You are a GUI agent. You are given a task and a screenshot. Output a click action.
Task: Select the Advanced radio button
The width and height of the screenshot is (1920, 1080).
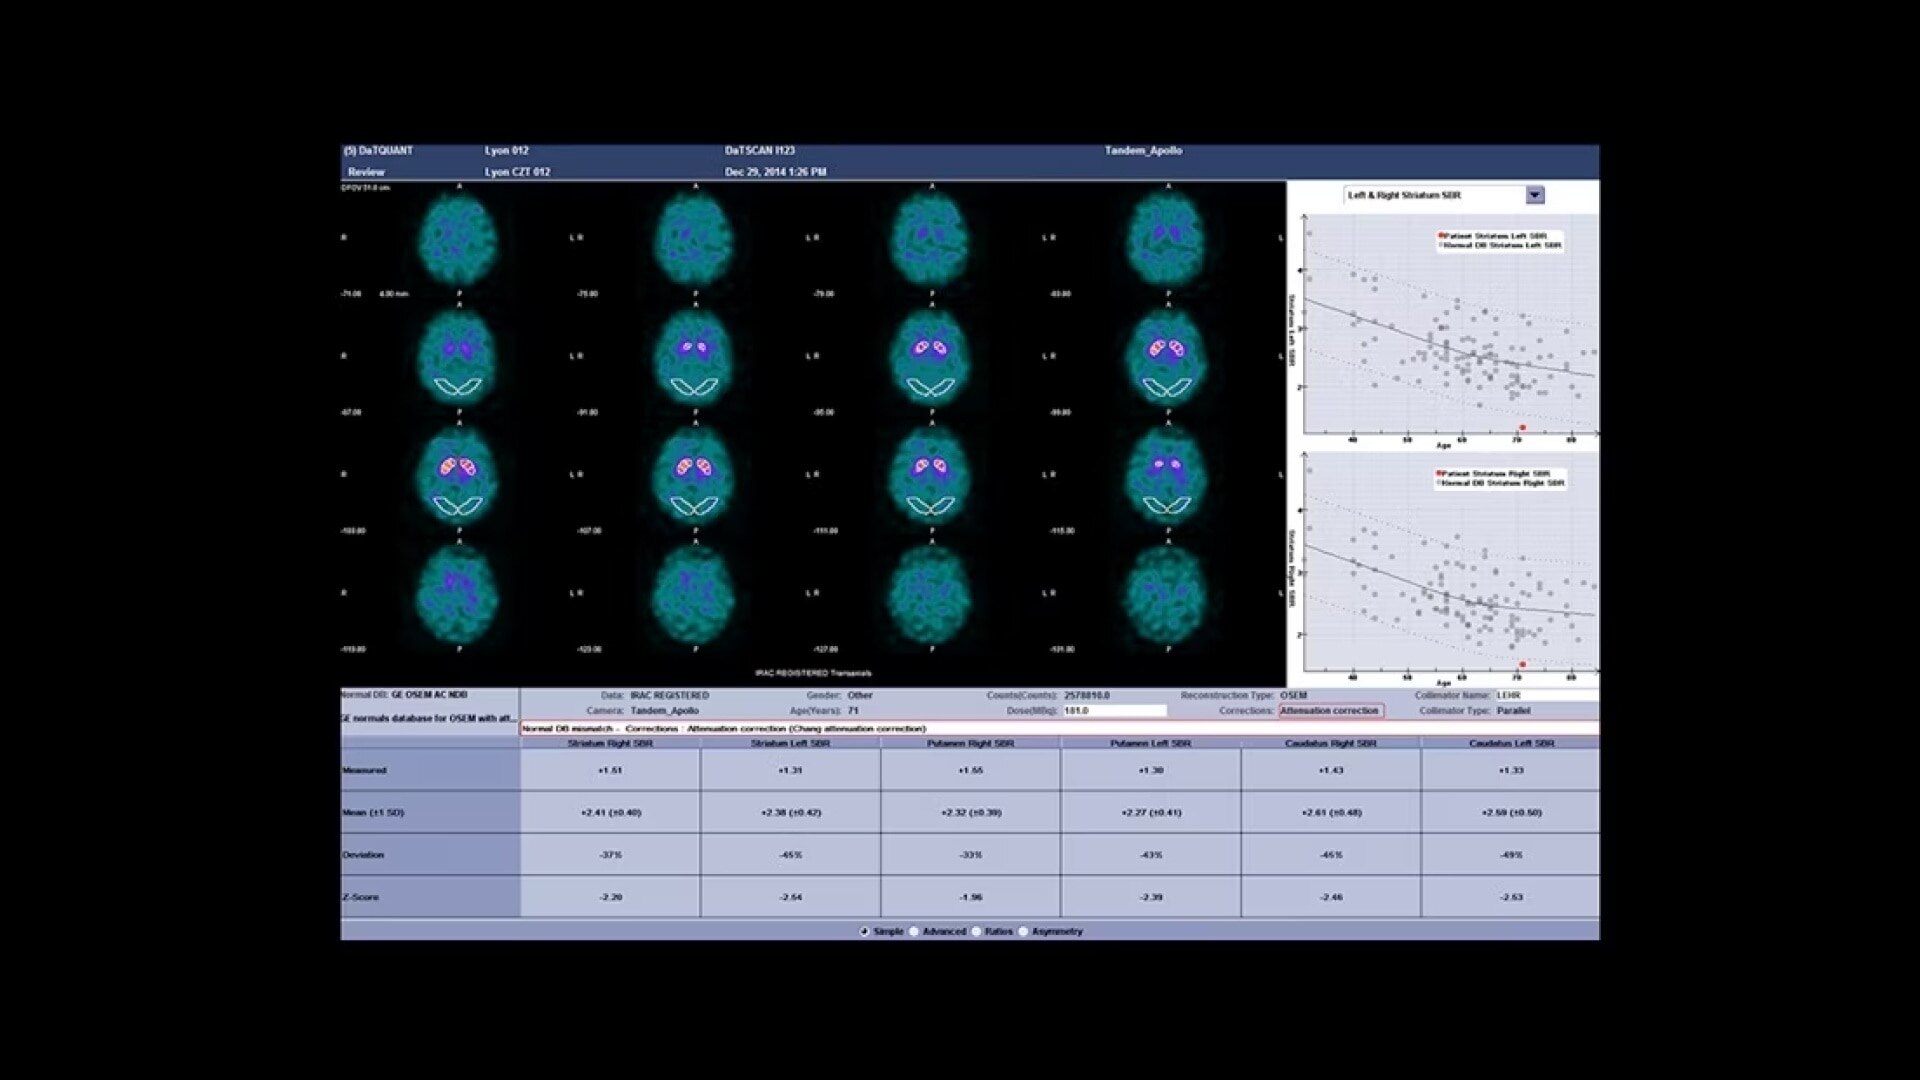pos(914,931)
